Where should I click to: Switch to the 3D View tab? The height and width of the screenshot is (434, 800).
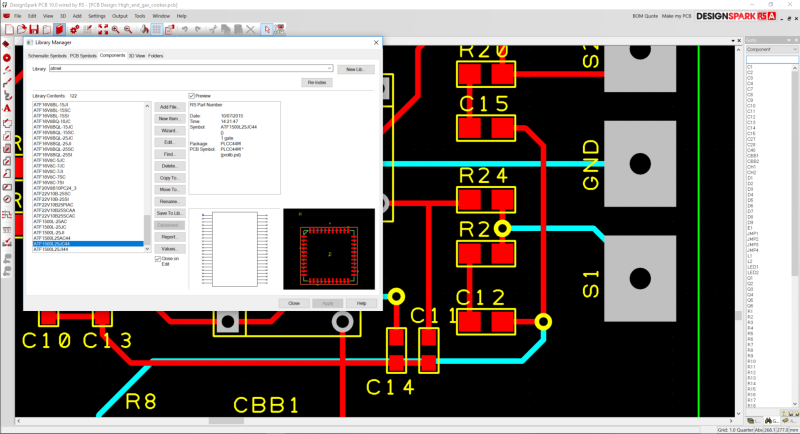137,56
